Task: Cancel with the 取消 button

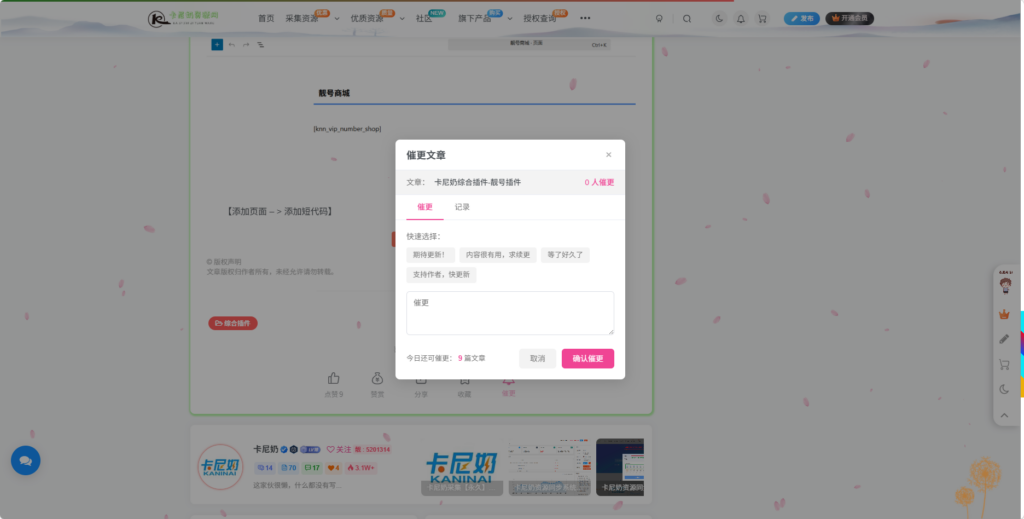Action: click(537, 358)
